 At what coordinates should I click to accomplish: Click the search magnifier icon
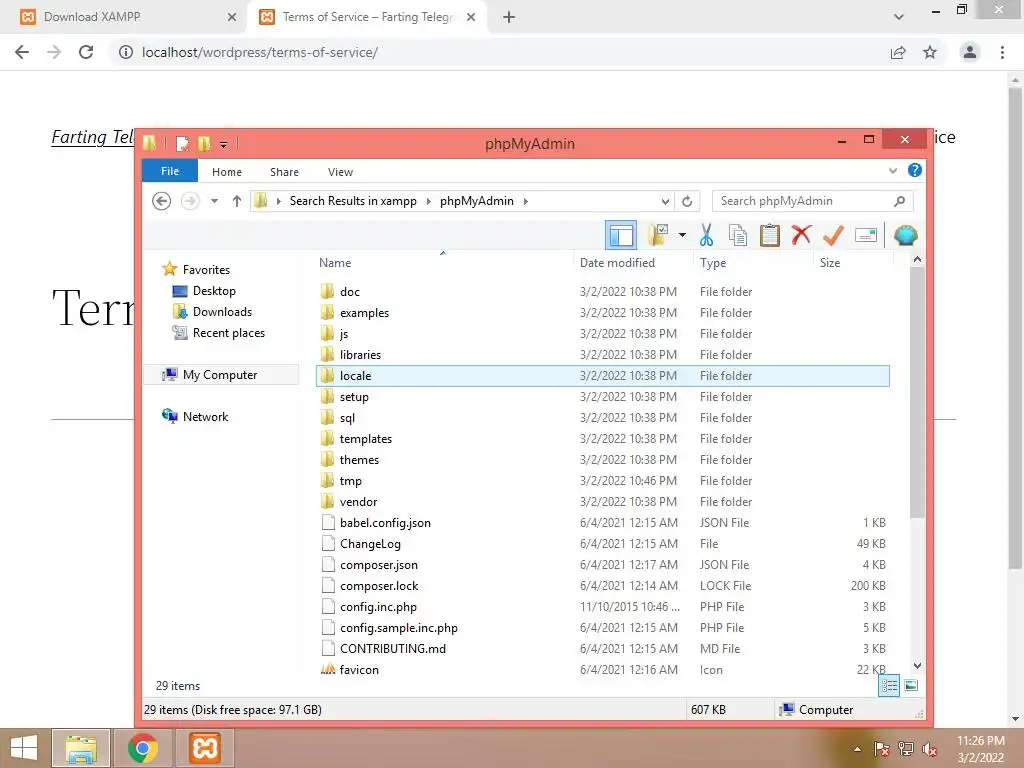click(899, 201)
